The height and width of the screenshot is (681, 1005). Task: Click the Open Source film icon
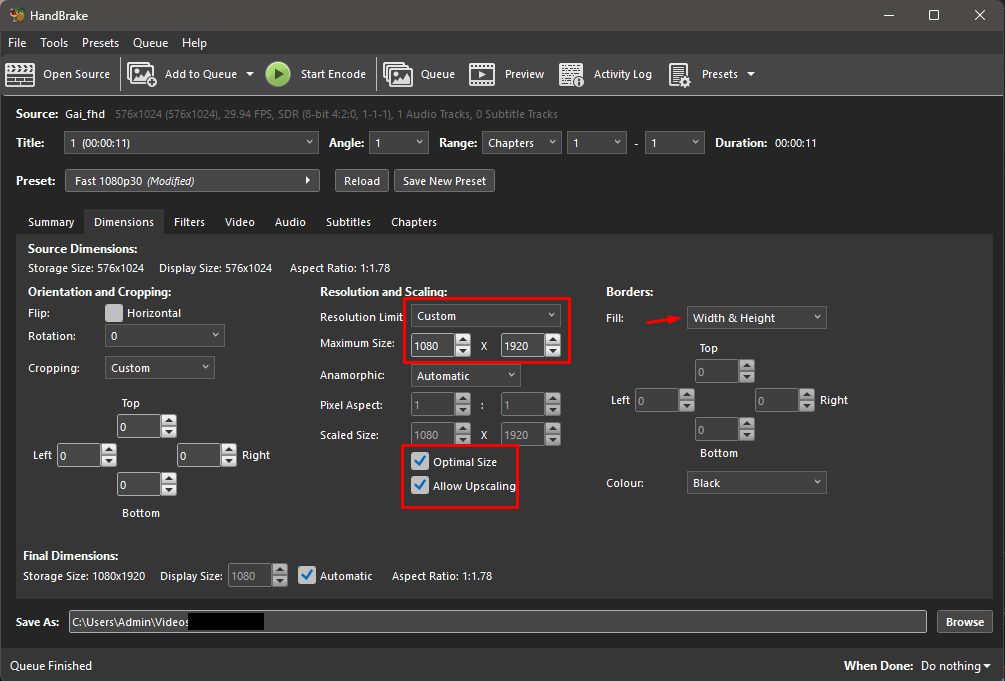20,74
